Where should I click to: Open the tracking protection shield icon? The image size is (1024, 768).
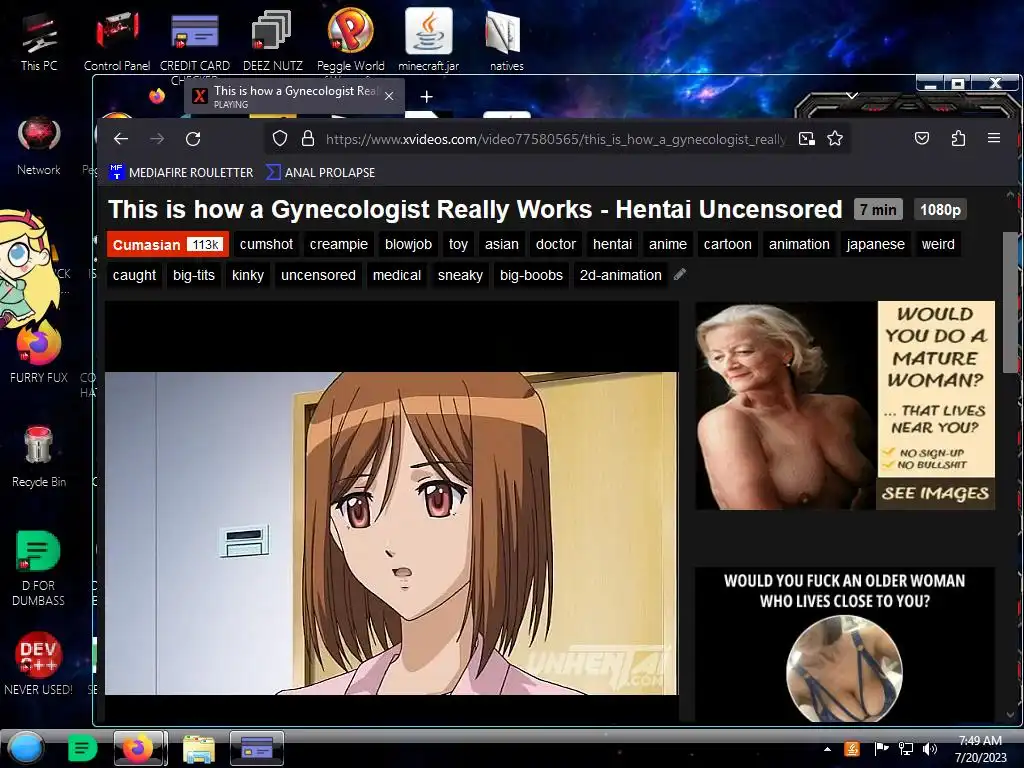tap(280, 138)
